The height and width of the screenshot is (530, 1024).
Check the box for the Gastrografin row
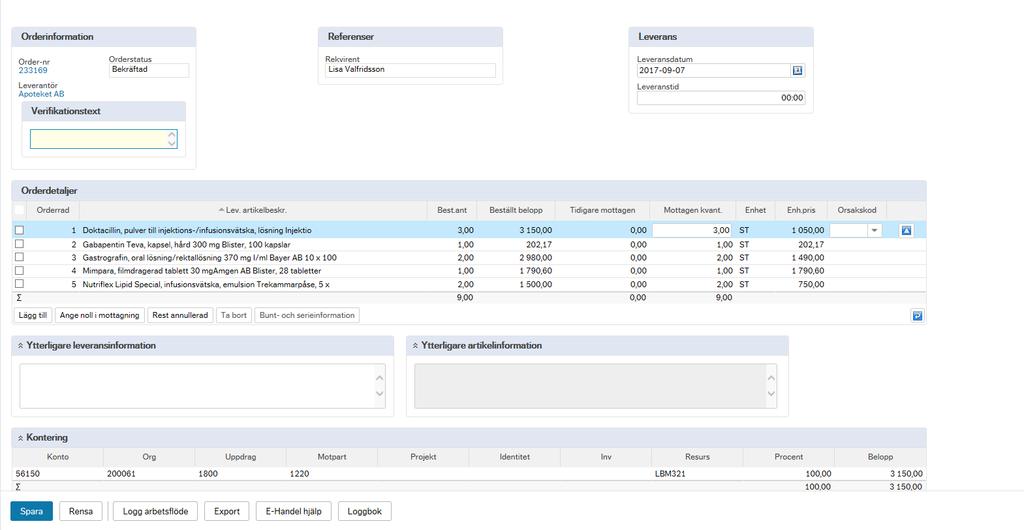pos(20,257)
